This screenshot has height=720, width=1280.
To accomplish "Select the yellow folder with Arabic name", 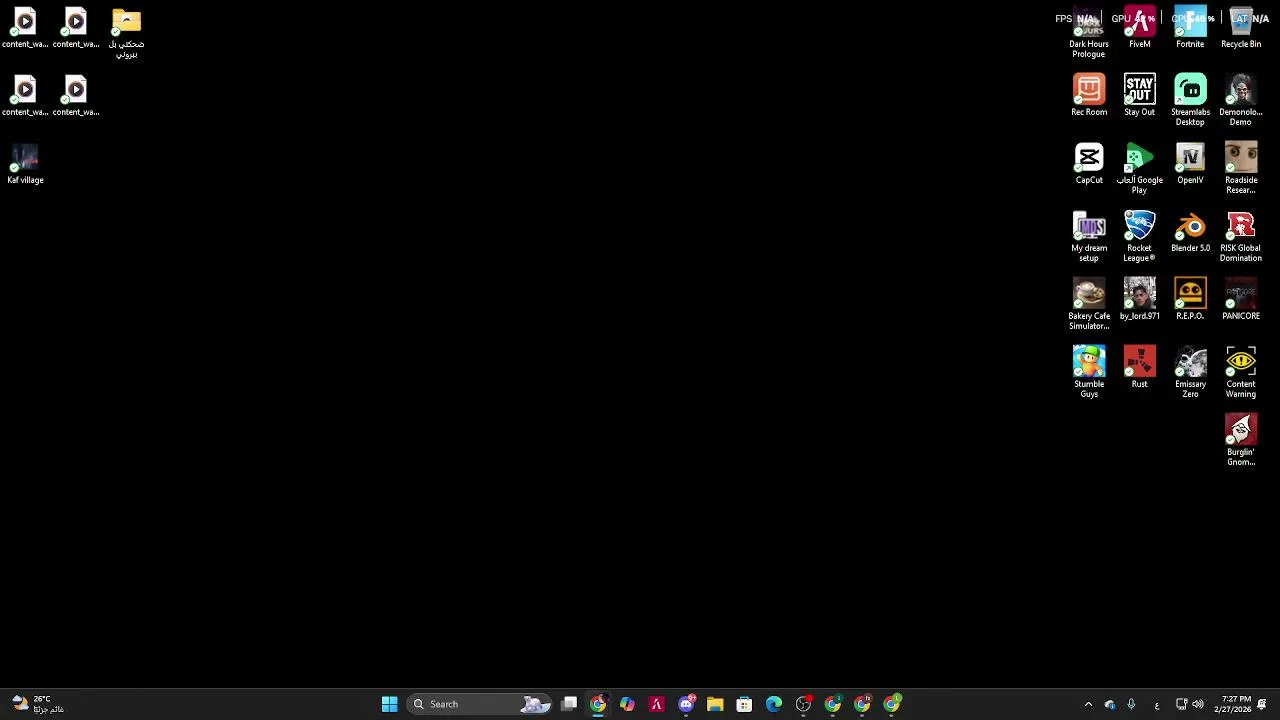I will tap(126, 32).
